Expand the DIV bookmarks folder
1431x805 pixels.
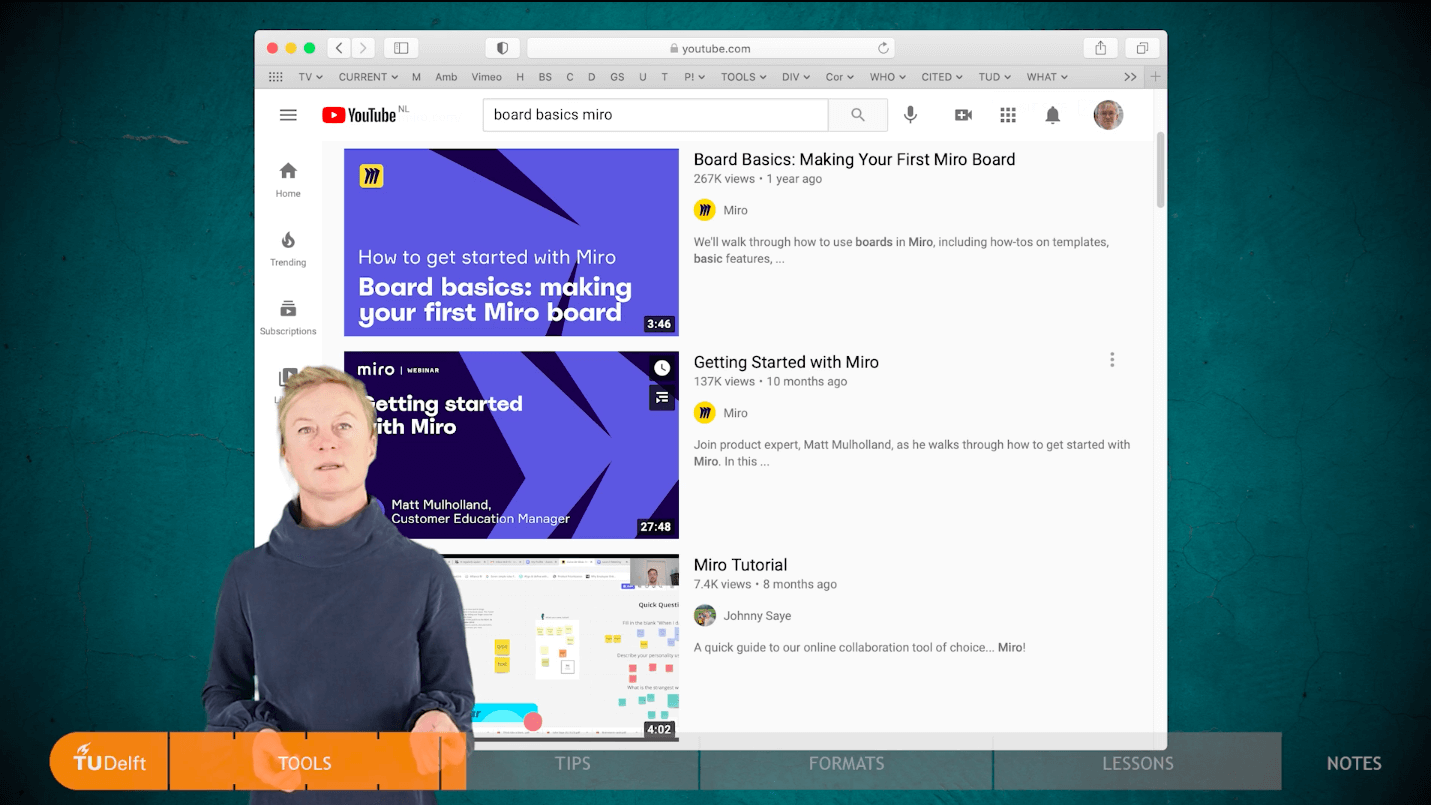tap(796, 77)
